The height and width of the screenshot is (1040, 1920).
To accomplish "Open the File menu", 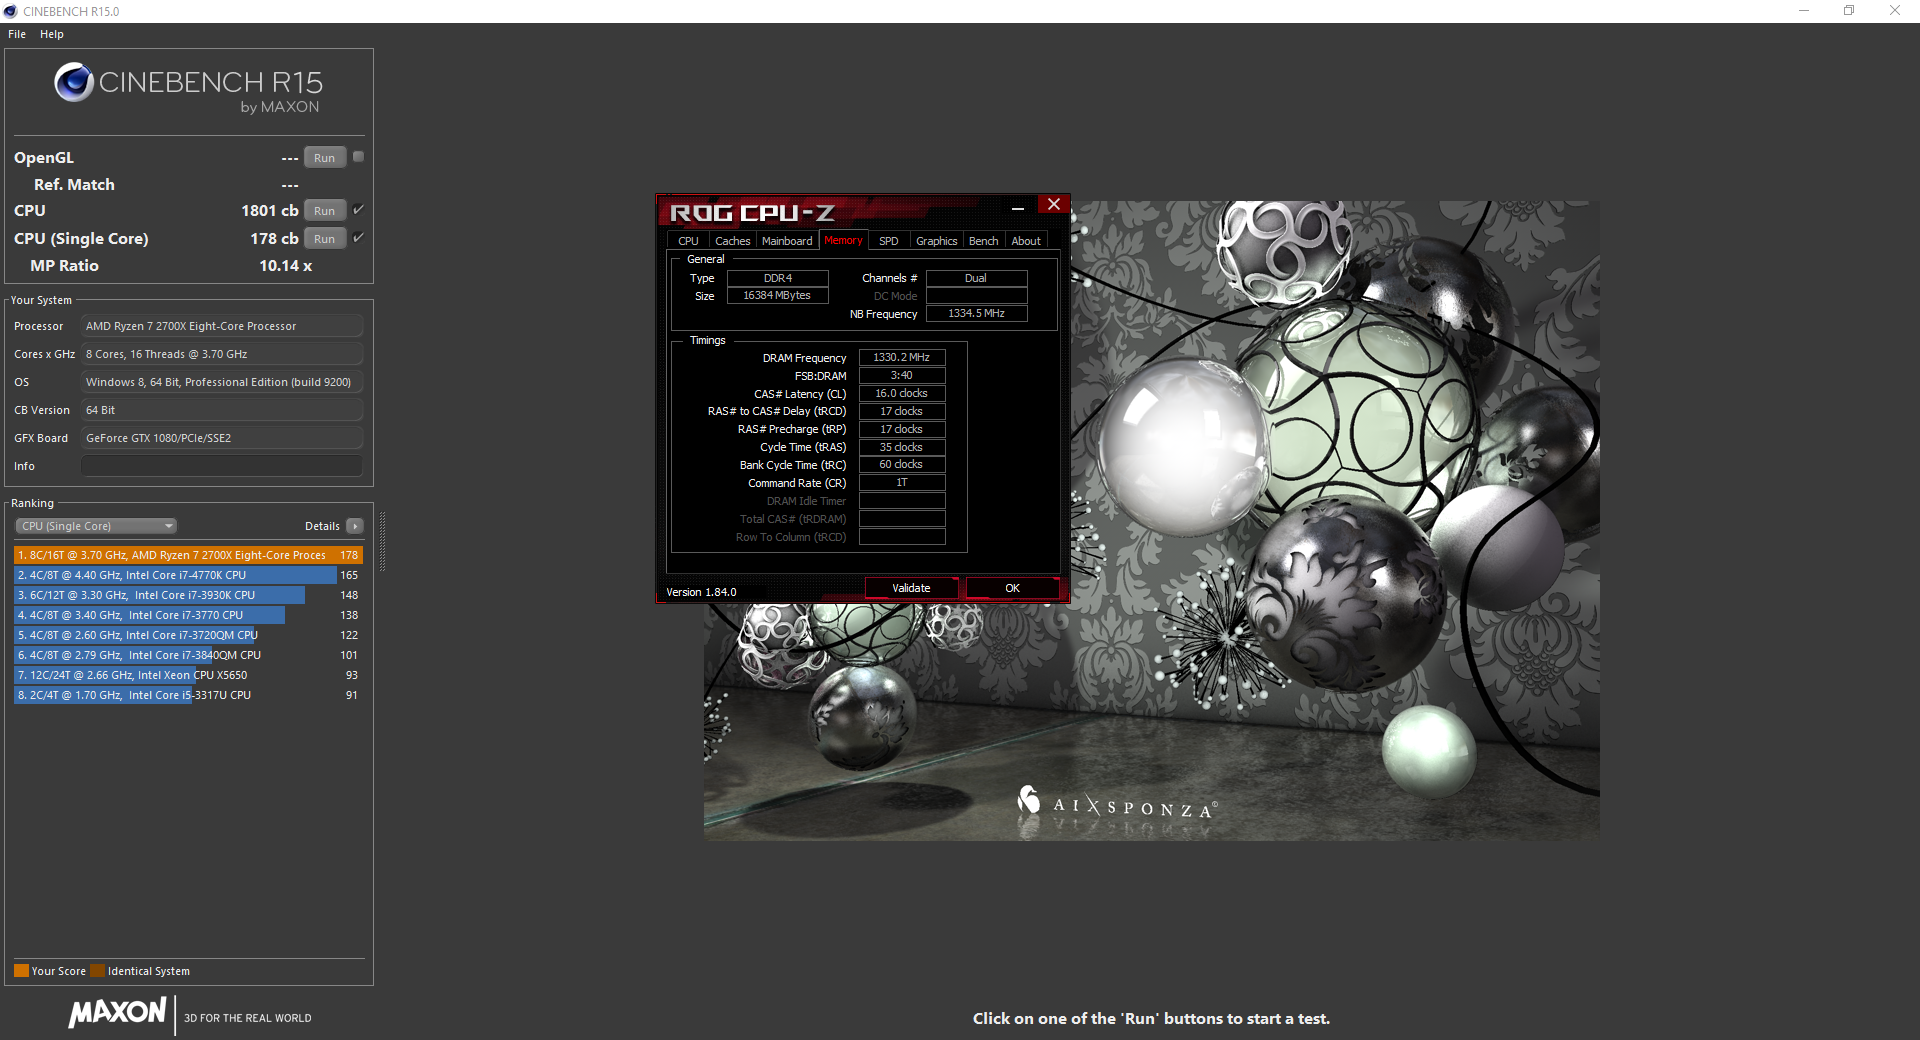I will click(x=17, y=34).
